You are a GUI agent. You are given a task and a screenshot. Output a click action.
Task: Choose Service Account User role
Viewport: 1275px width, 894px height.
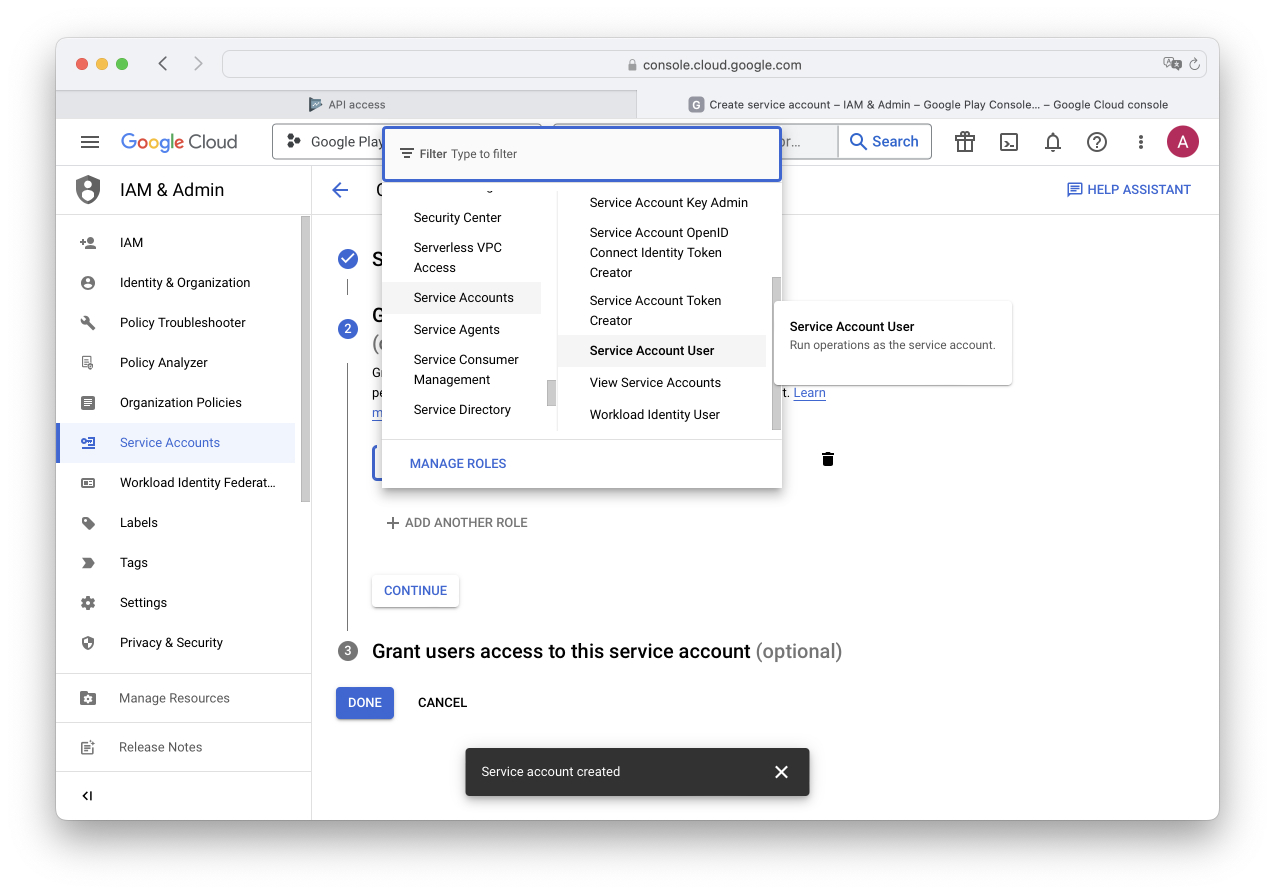click(x=662, y=351)
